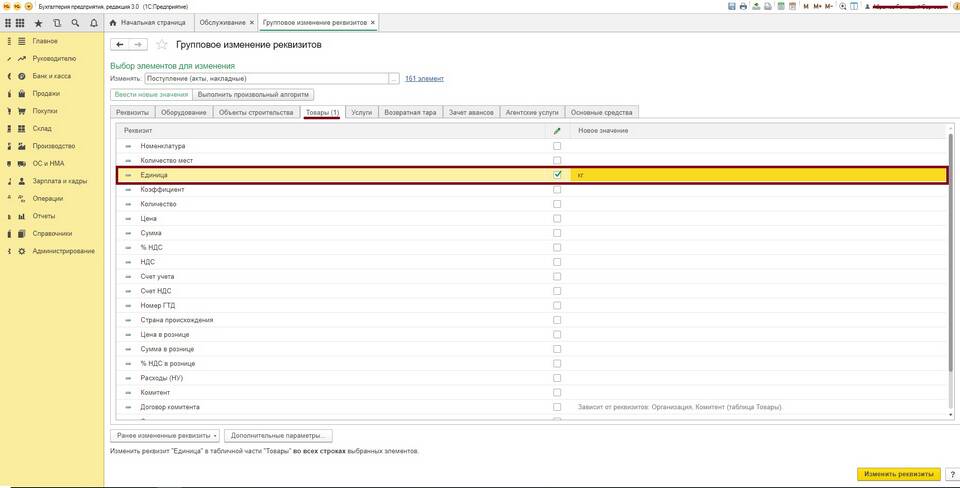Enable the Номенклатура attribute checkbox
Screen dimensions: 960x488
[x=557, y=146]
